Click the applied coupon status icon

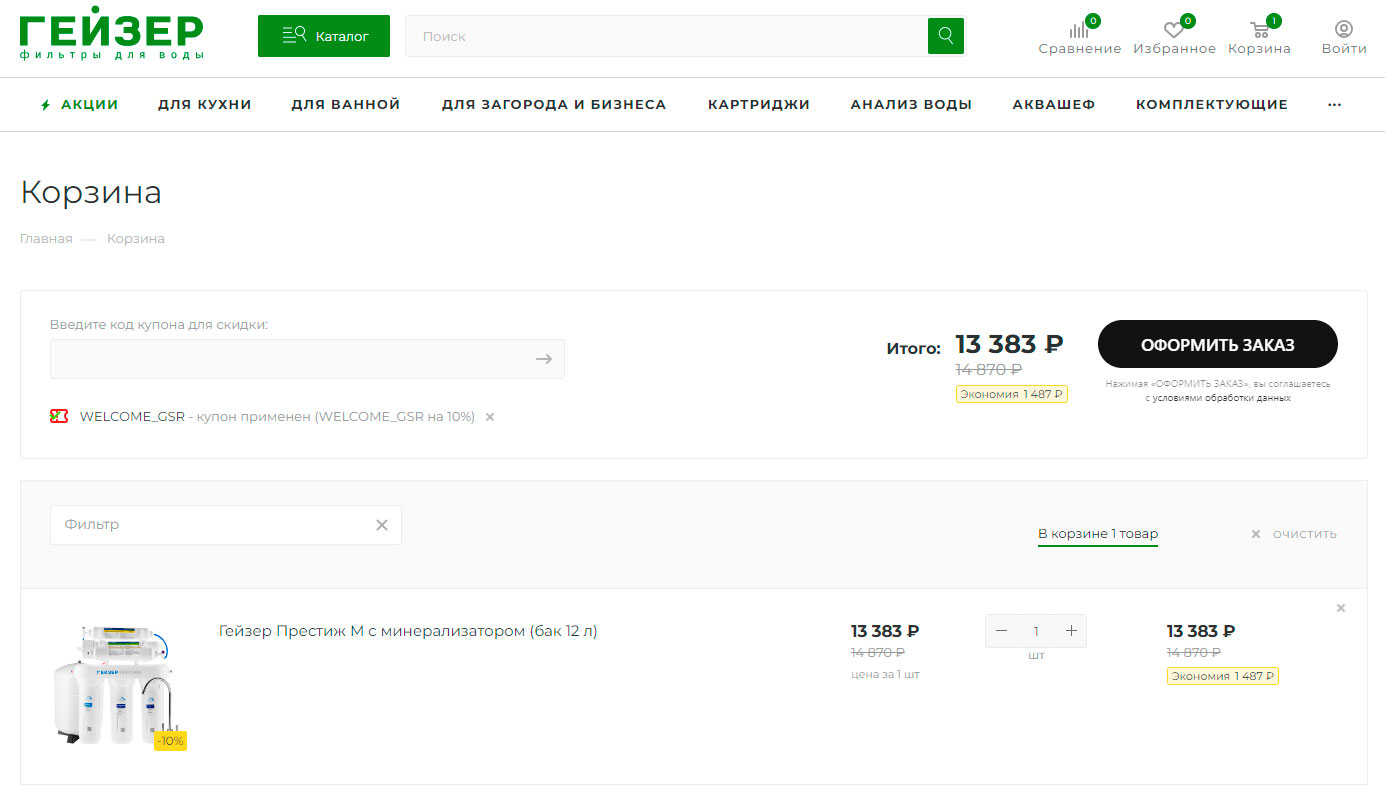(59, 416)
